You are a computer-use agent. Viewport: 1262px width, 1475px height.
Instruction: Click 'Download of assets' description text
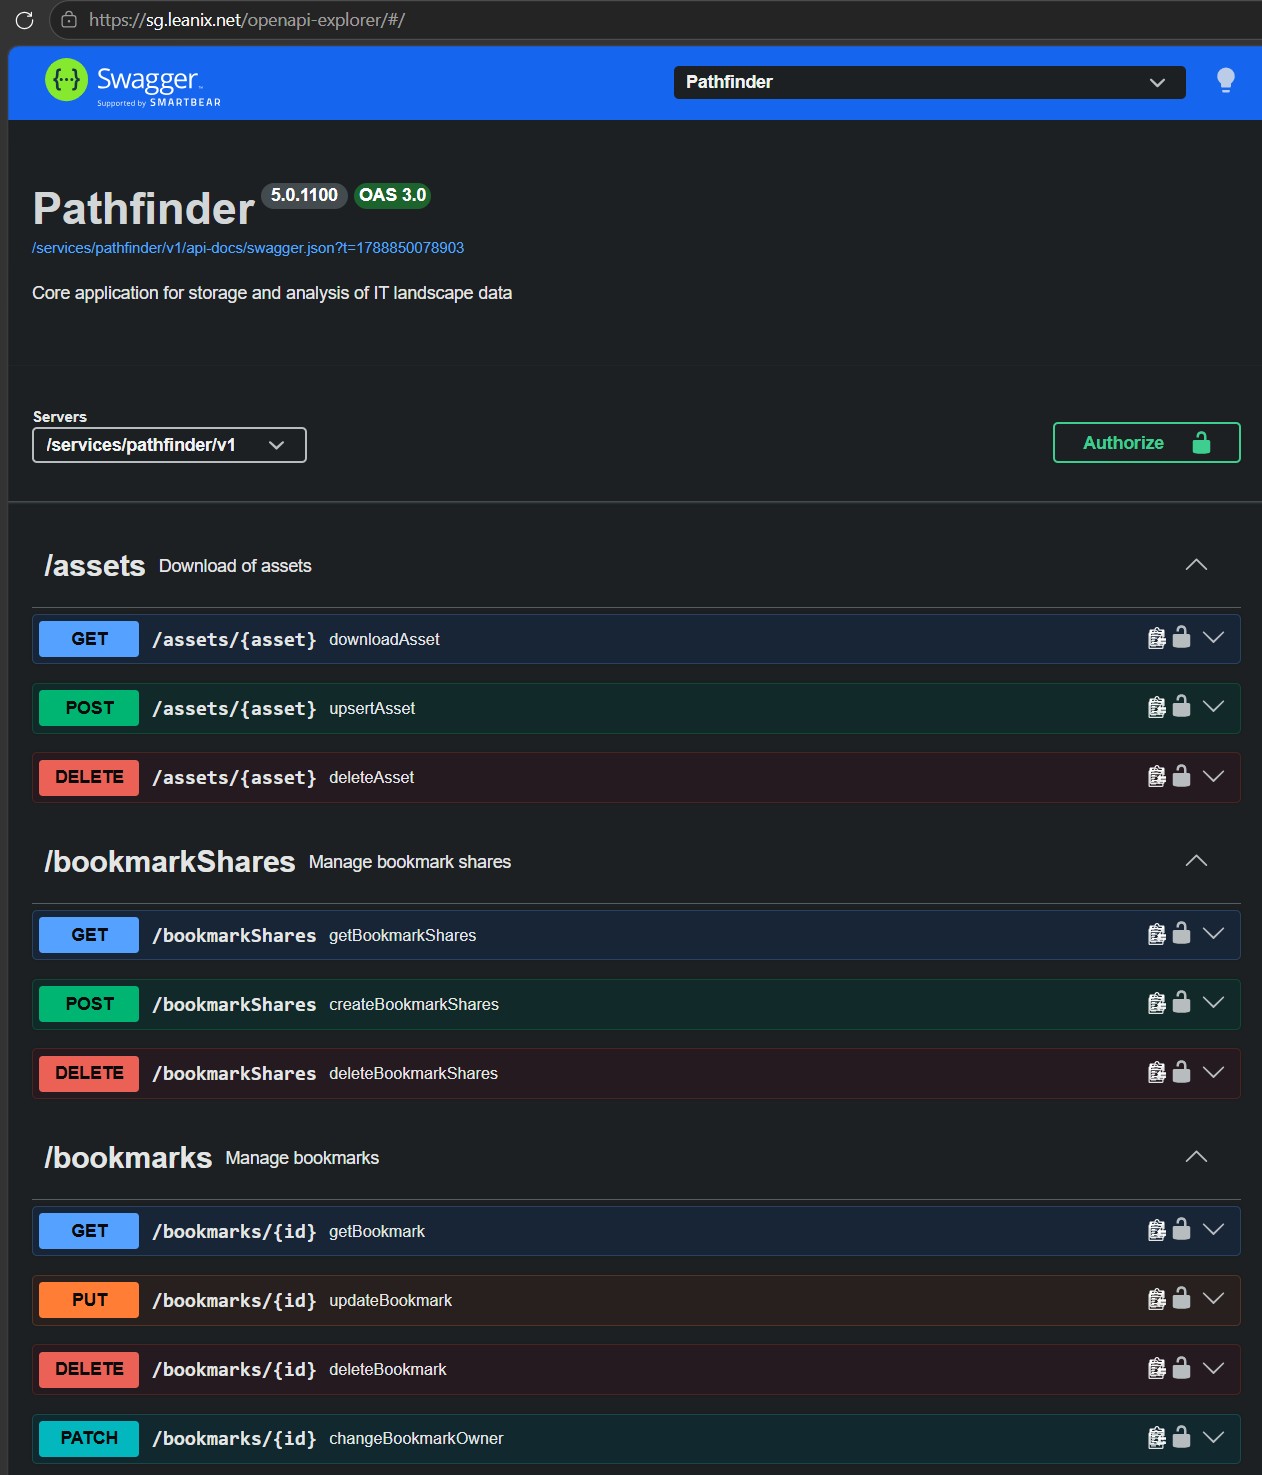point(235,566)
